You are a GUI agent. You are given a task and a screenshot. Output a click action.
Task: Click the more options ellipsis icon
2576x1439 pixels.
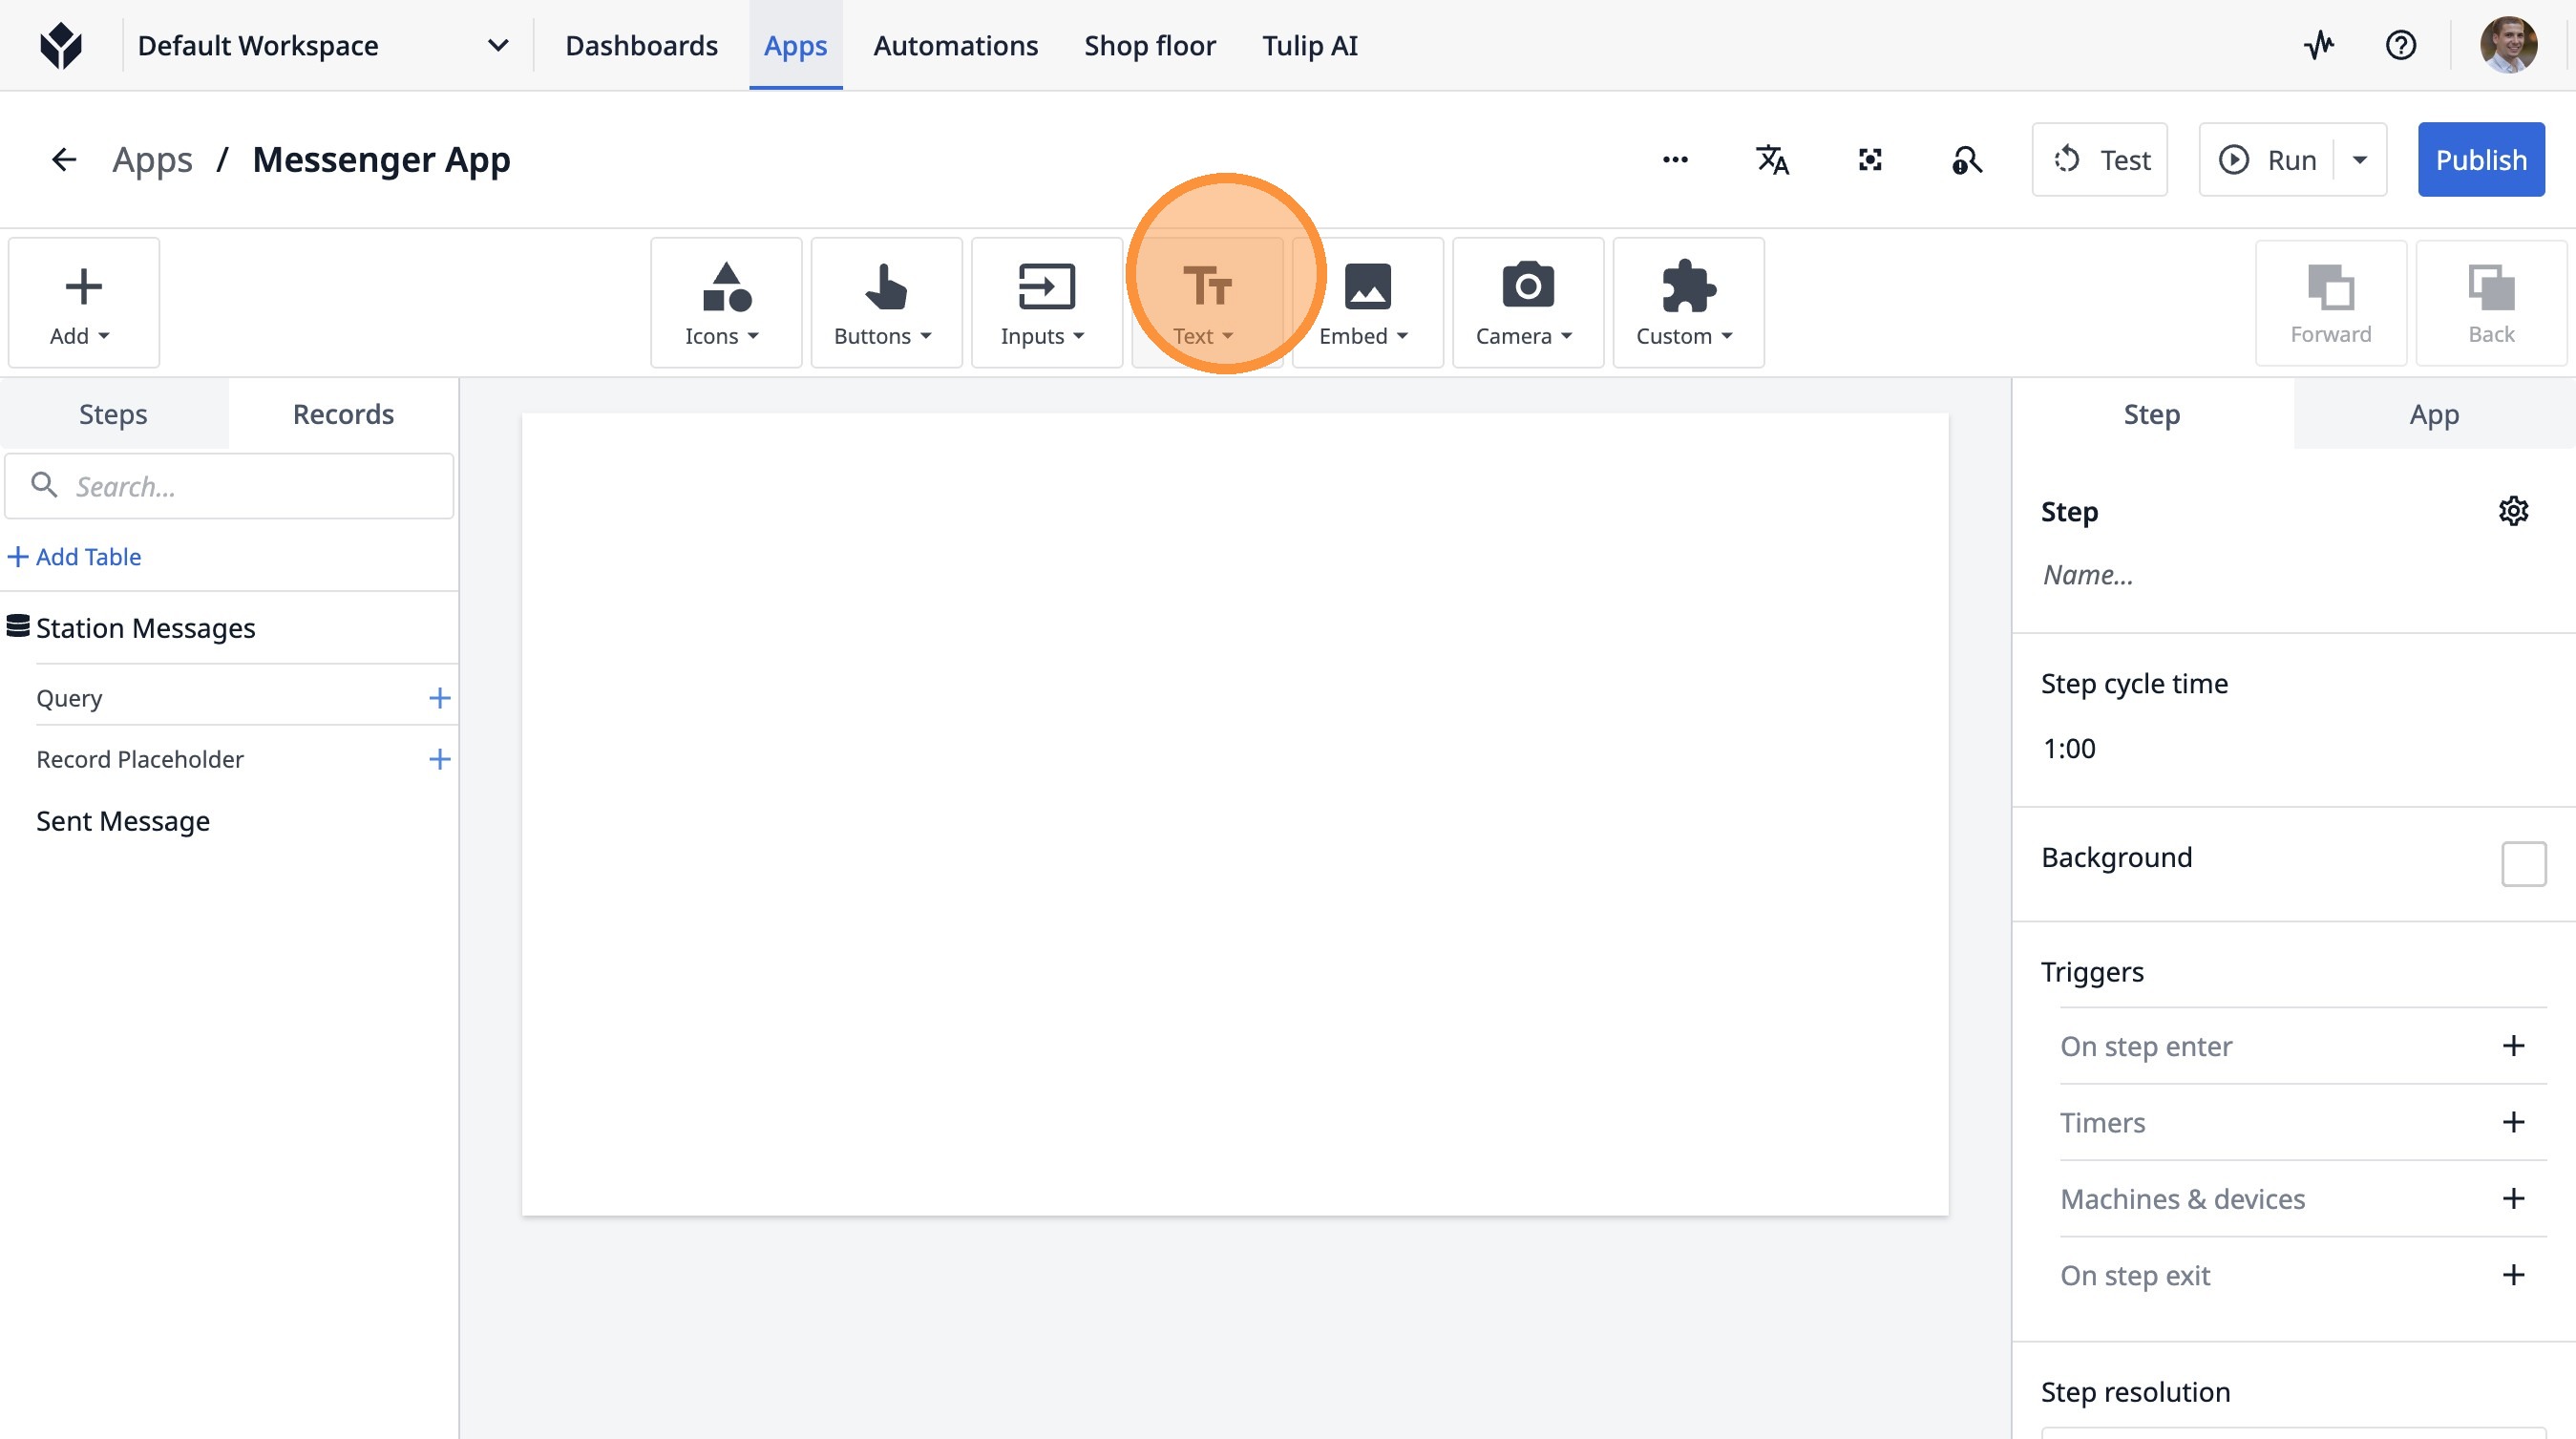[1675, 160]
